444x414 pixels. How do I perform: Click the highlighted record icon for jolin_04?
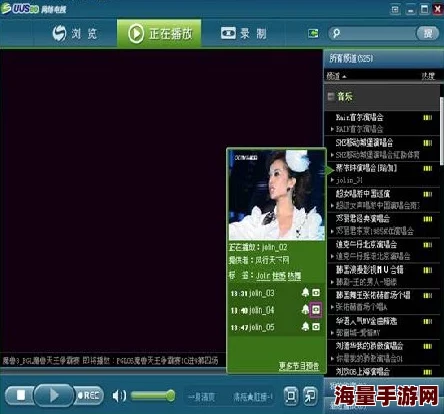316,310
